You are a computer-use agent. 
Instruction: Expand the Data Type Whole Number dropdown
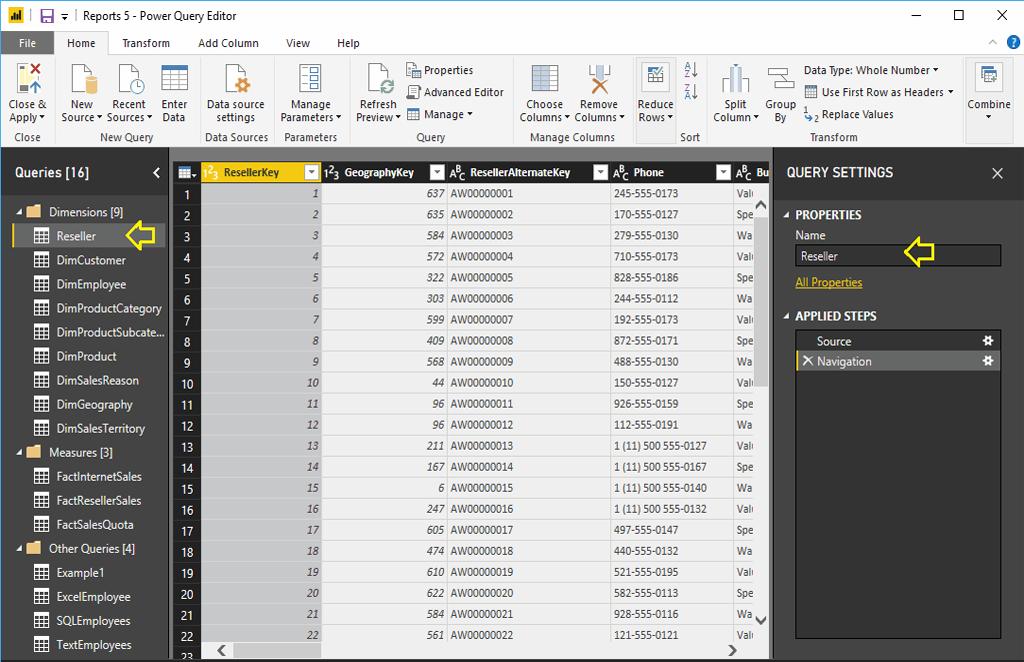(x=871, y=70)
